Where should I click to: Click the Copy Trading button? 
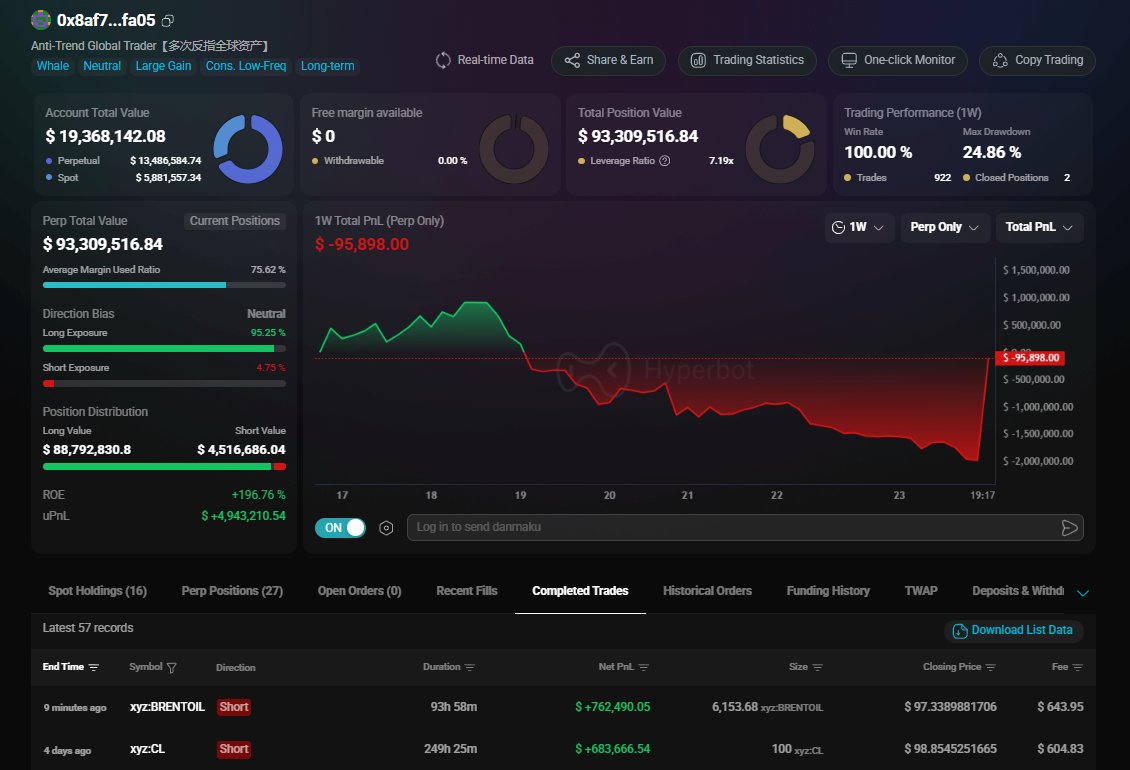1037,61
